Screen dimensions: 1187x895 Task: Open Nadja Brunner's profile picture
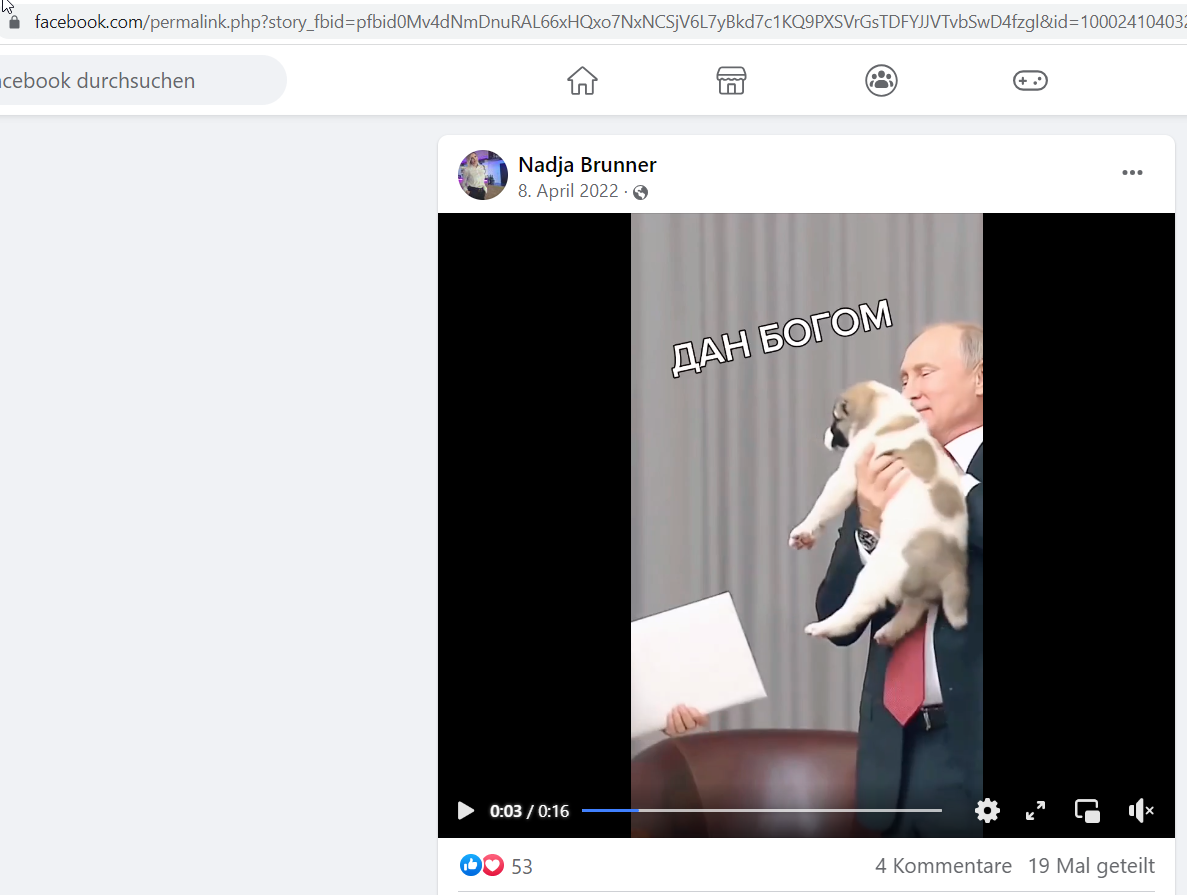[x=483, y=175]
